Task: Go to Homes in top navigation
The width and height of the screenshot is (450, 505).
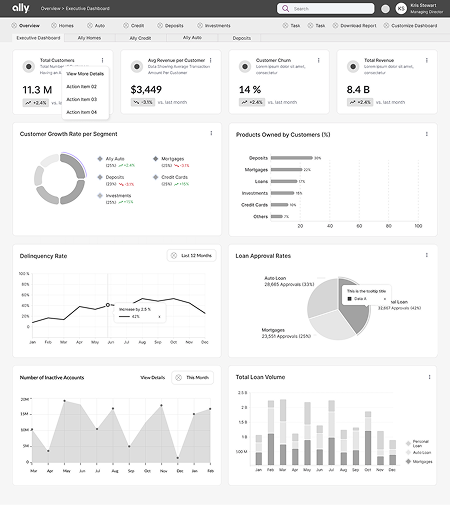Action: [x=62, y=26]
